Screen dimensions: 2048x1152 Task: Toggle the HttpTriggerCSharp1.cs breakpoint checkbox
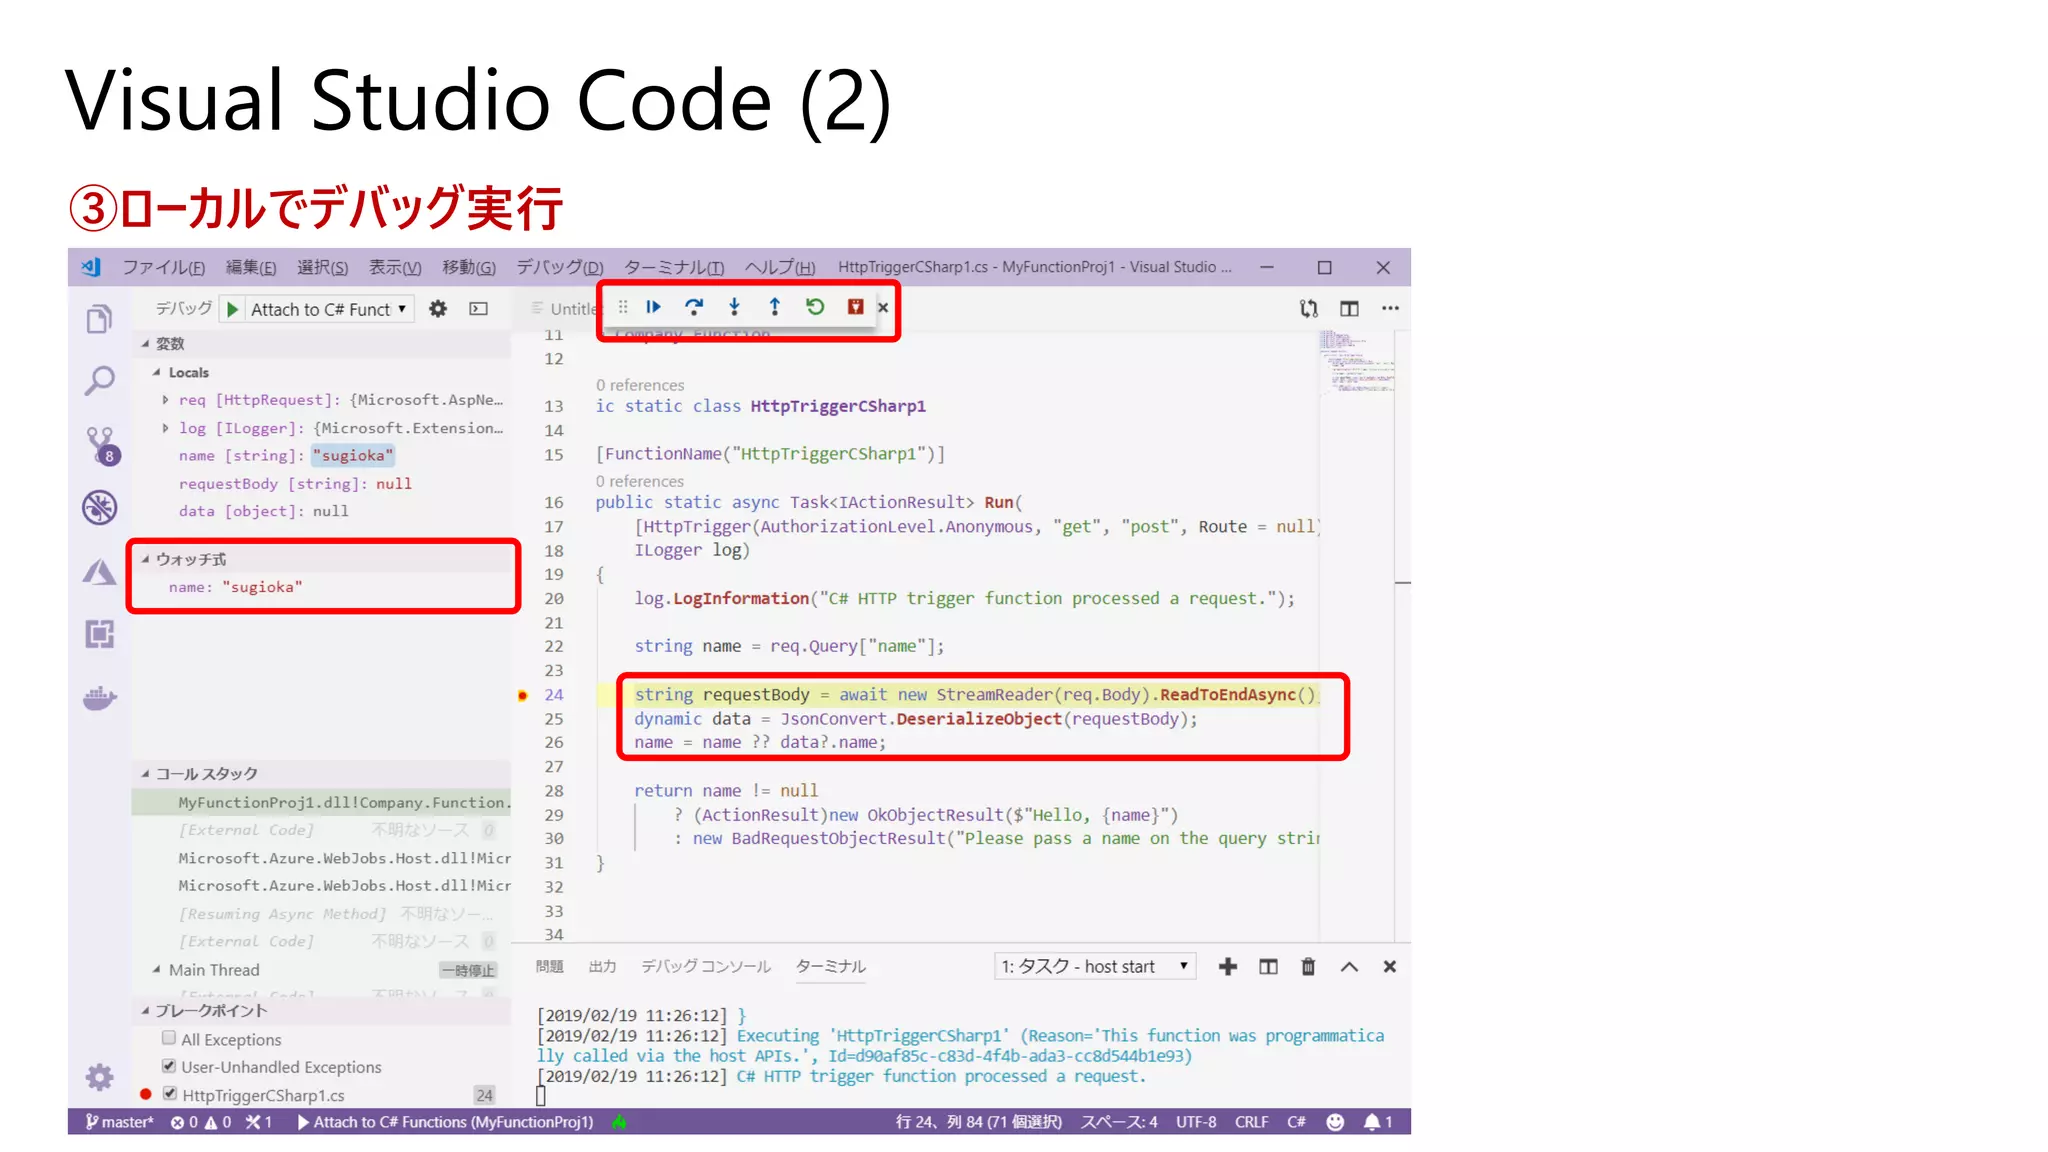169,1094
